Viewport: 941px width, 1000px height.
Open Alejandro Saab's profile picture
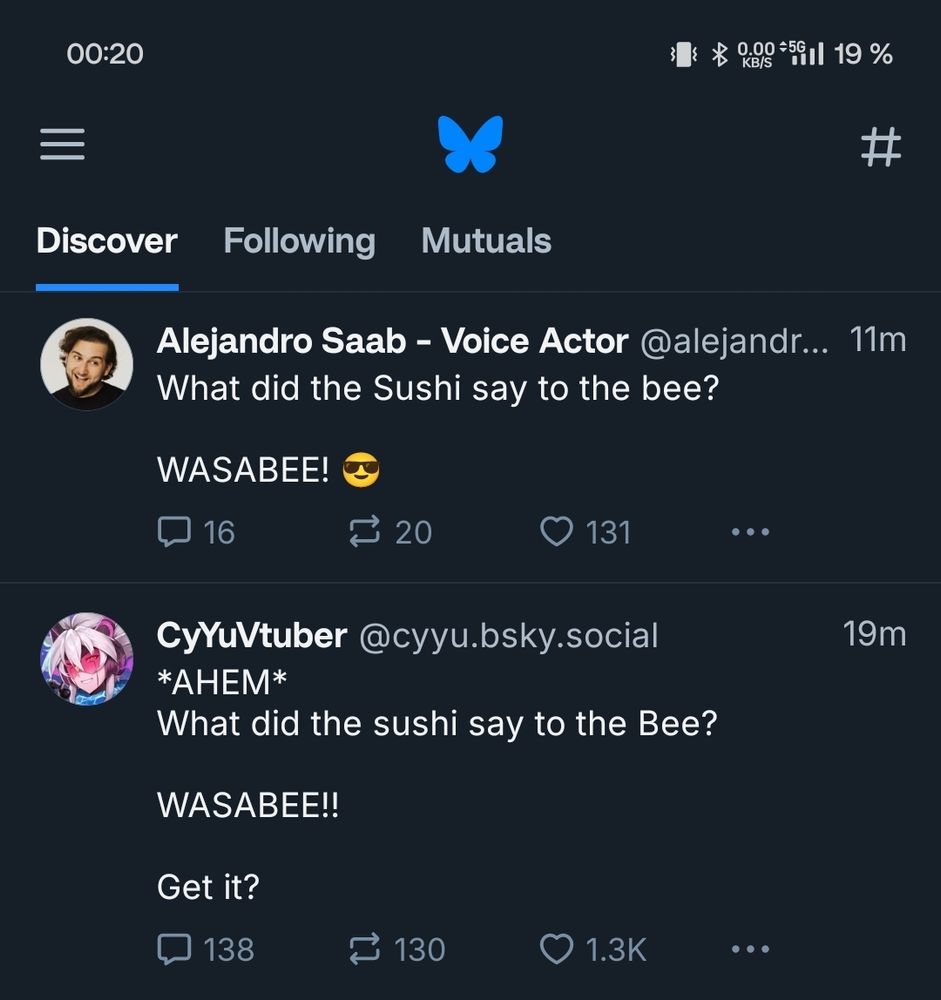coord(86,364)
